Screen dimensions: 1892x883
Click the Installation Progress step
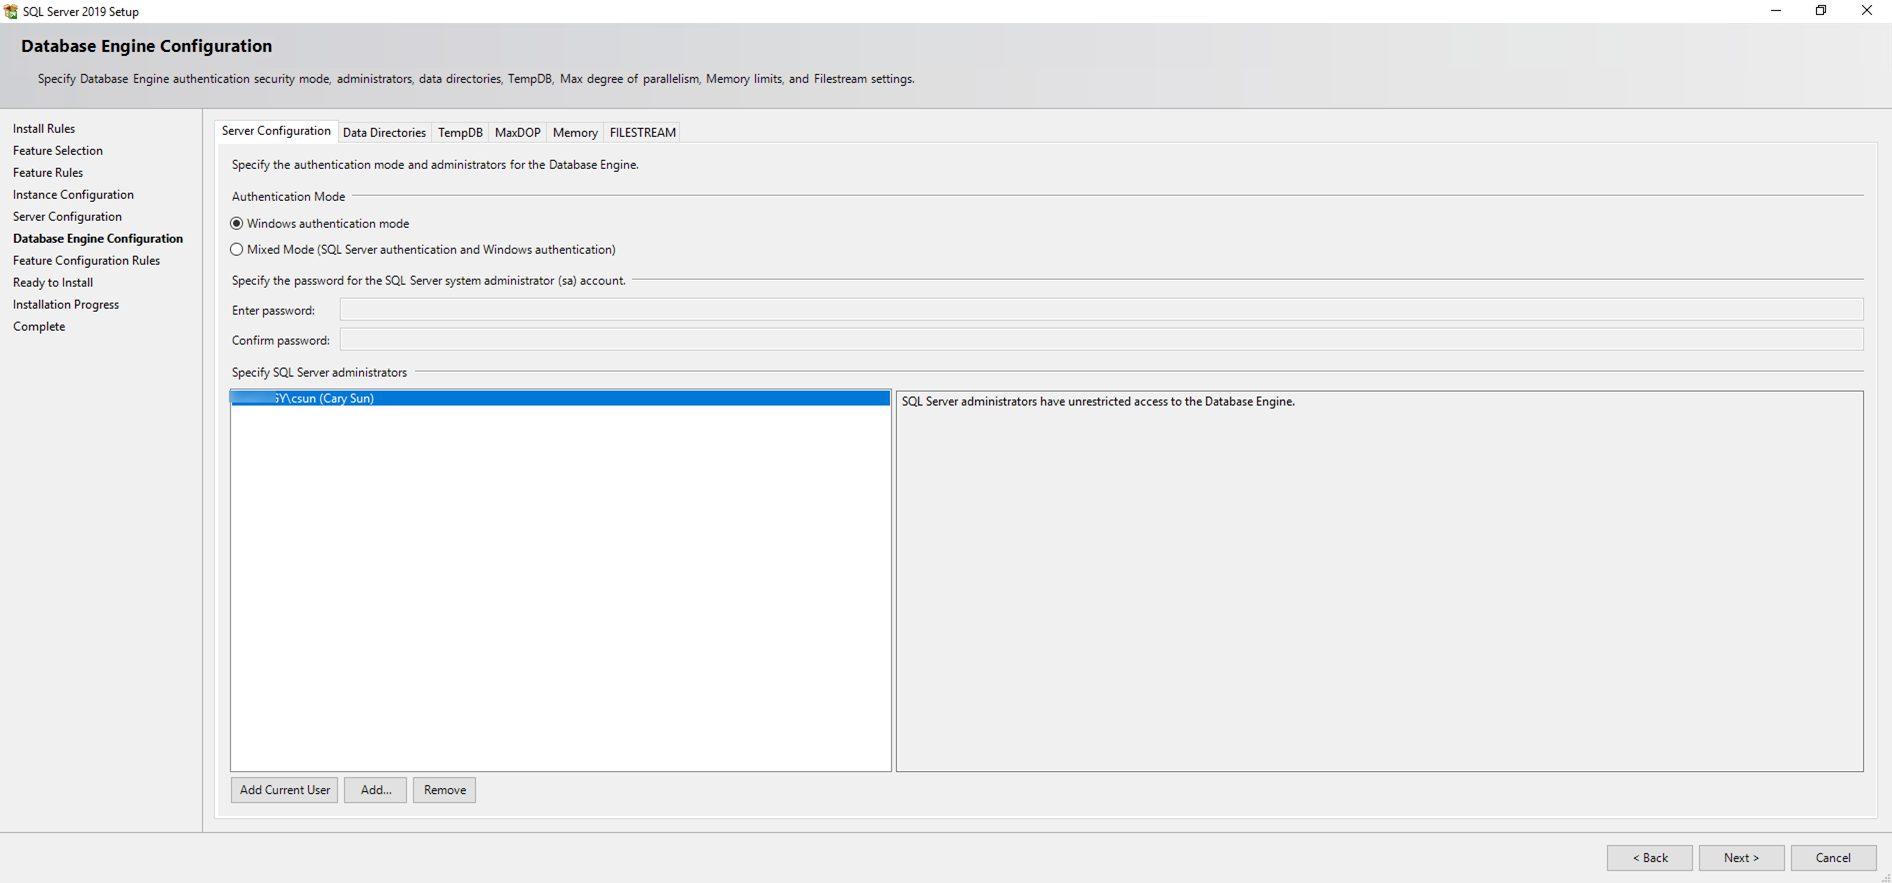click(x=66, y=305)
